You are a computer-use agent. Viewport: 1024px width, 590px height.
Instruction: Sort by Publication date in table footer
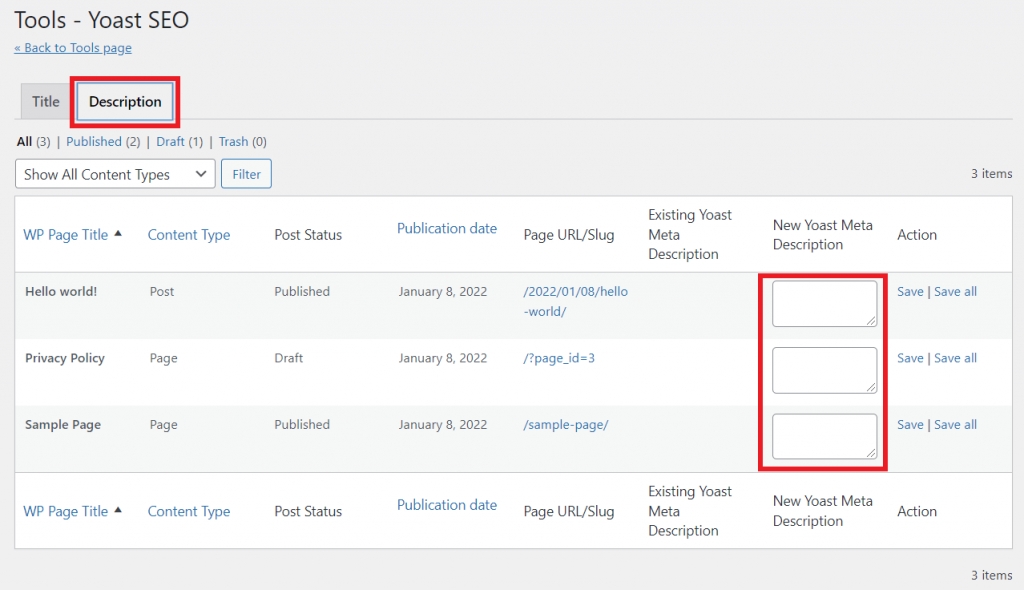pos(447,505)
